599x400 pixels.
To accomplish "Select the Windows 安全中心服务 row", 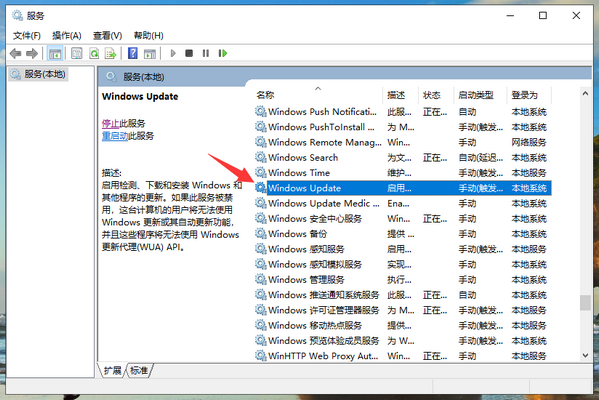I will pos(403,219).
